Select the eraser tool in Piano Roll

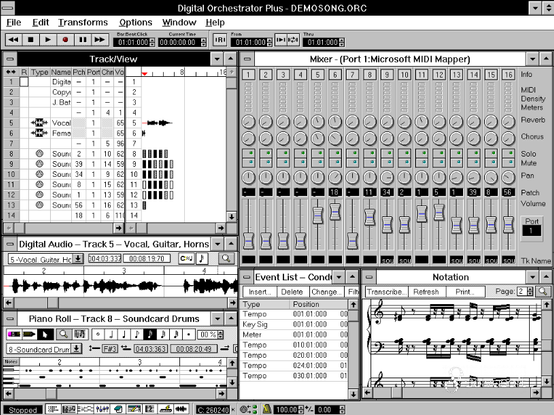coord(13,334)
